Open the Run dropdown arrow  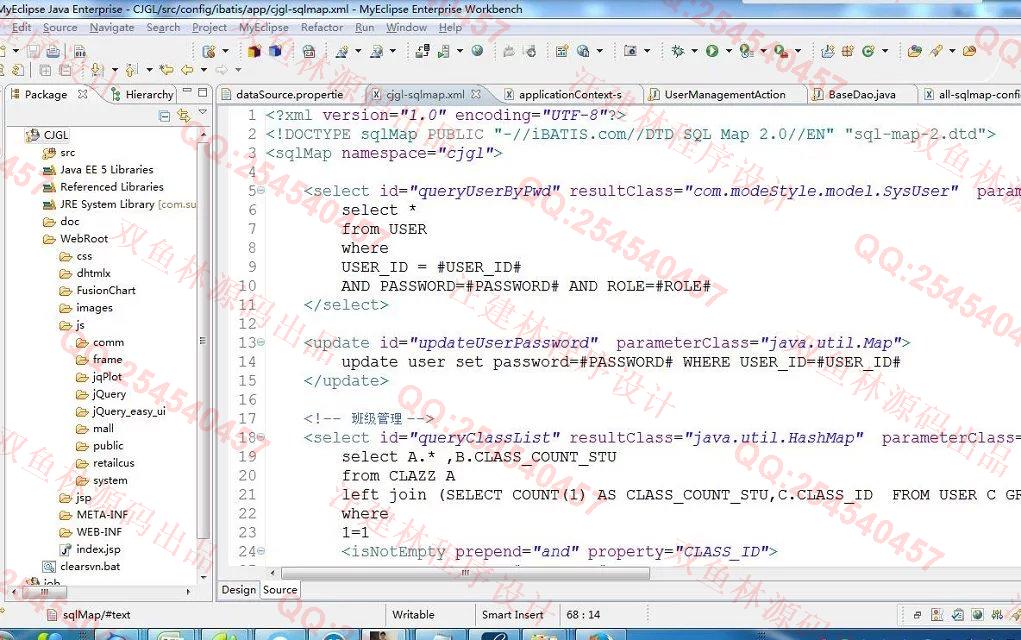point(729,51)
